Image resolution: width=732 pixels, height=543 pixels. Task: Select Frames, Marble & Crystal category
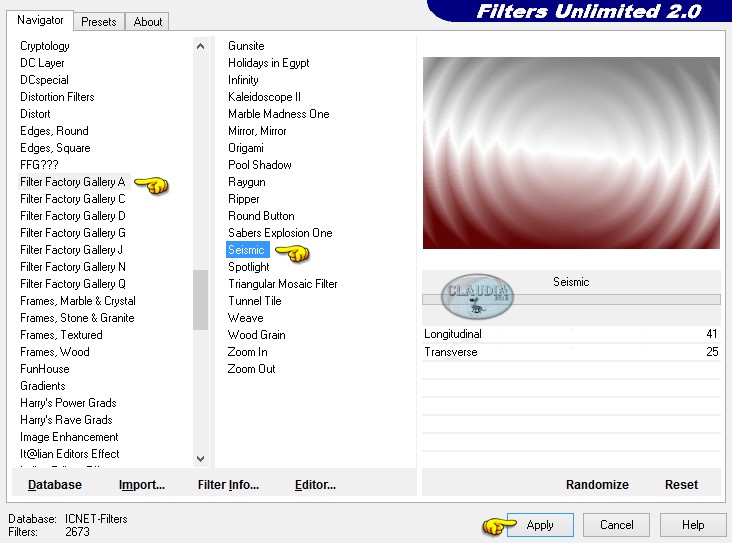click(78, 301)
